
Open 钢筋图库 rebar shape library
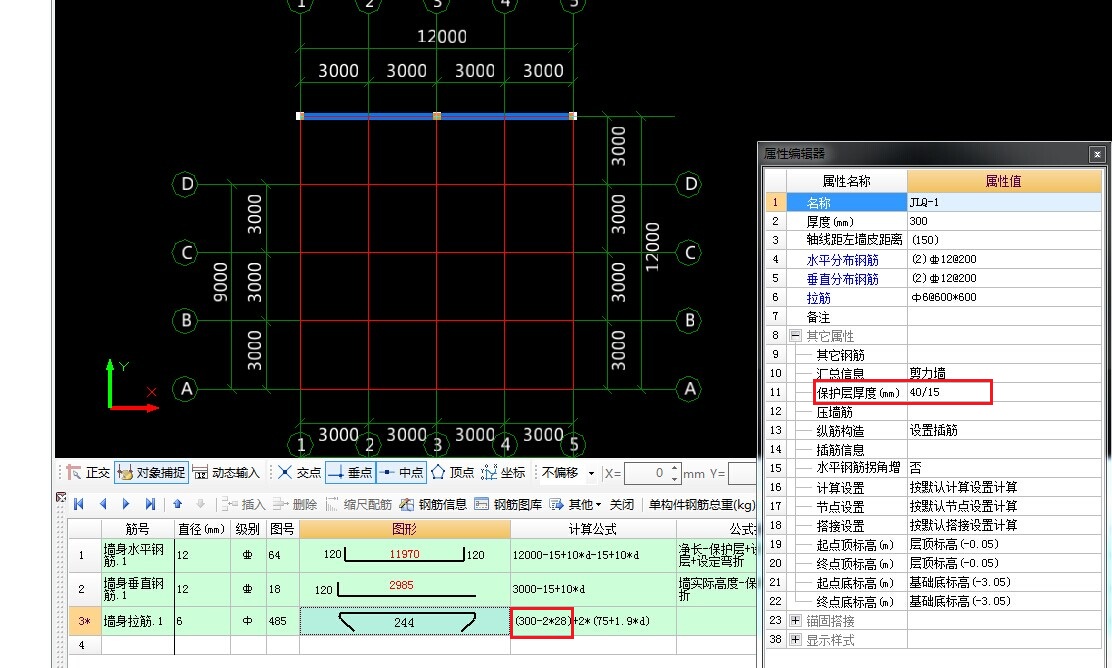tap(508, 504)
